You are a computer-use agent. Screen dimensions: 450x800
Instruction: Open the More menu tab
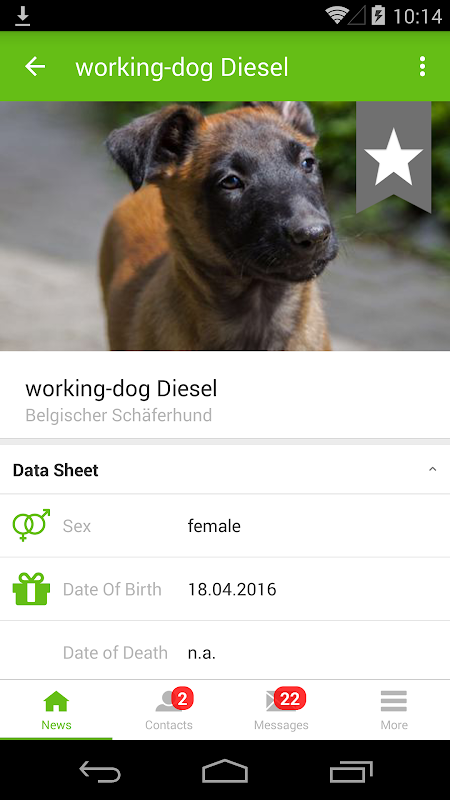tap(394, 710)
